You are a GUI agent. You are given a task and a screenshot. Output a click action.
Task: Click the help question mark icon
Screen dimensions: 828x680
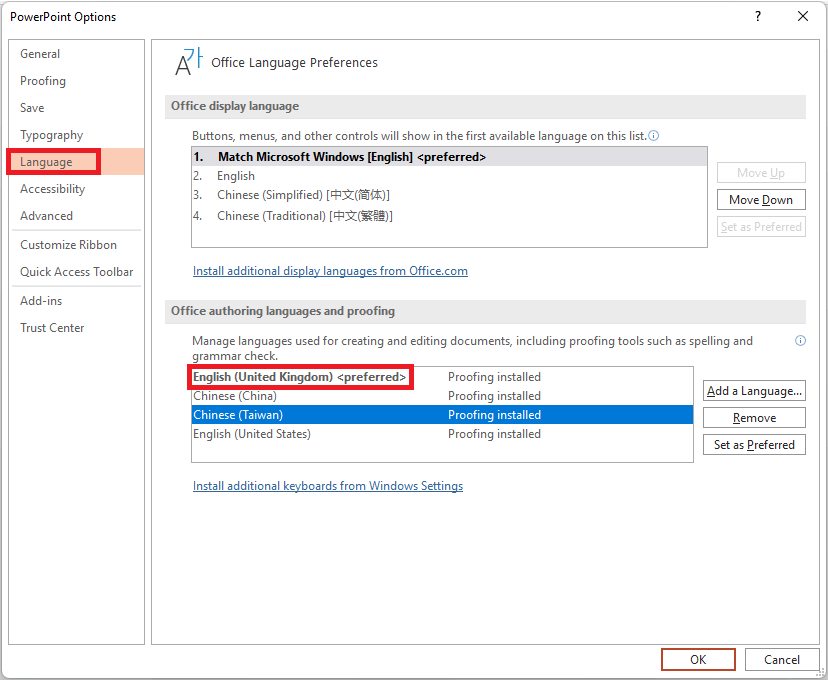tap(758, 16)
